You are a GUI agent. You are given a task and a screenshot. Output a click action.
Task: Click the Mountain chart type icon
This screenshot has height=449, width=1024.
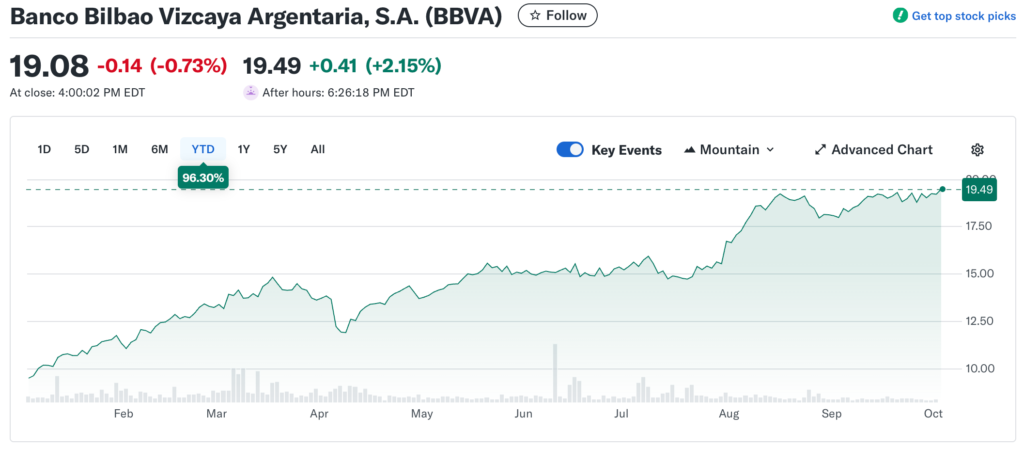689,150
